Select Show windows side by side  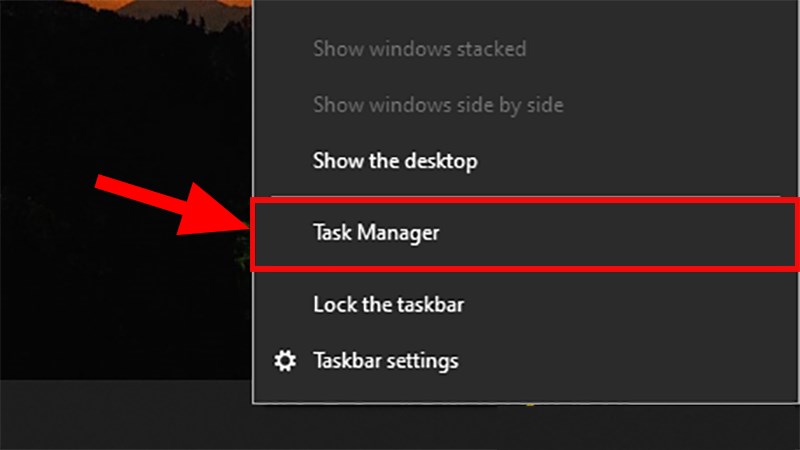point(438,104)
